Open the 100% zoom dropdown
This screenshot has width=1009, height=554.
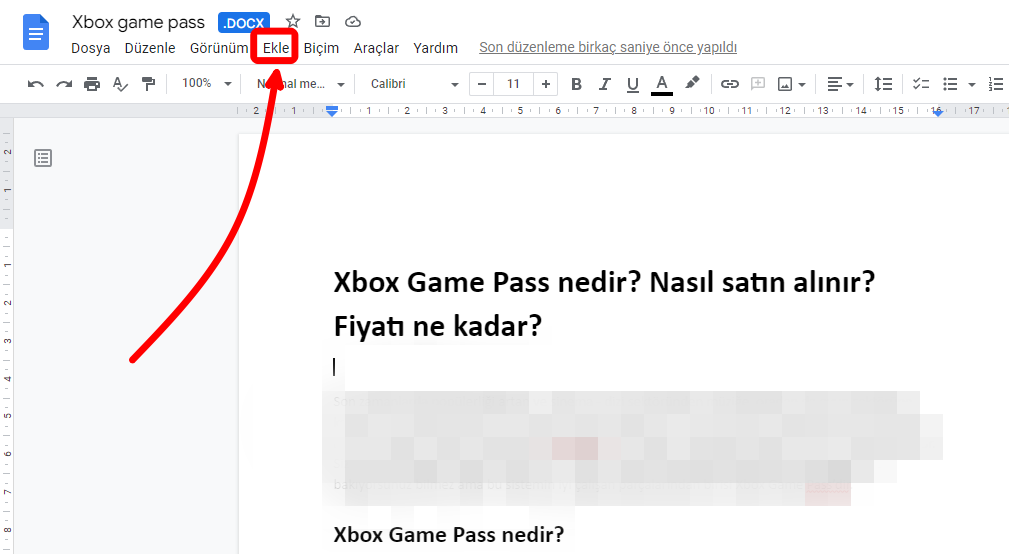point(206,84)
